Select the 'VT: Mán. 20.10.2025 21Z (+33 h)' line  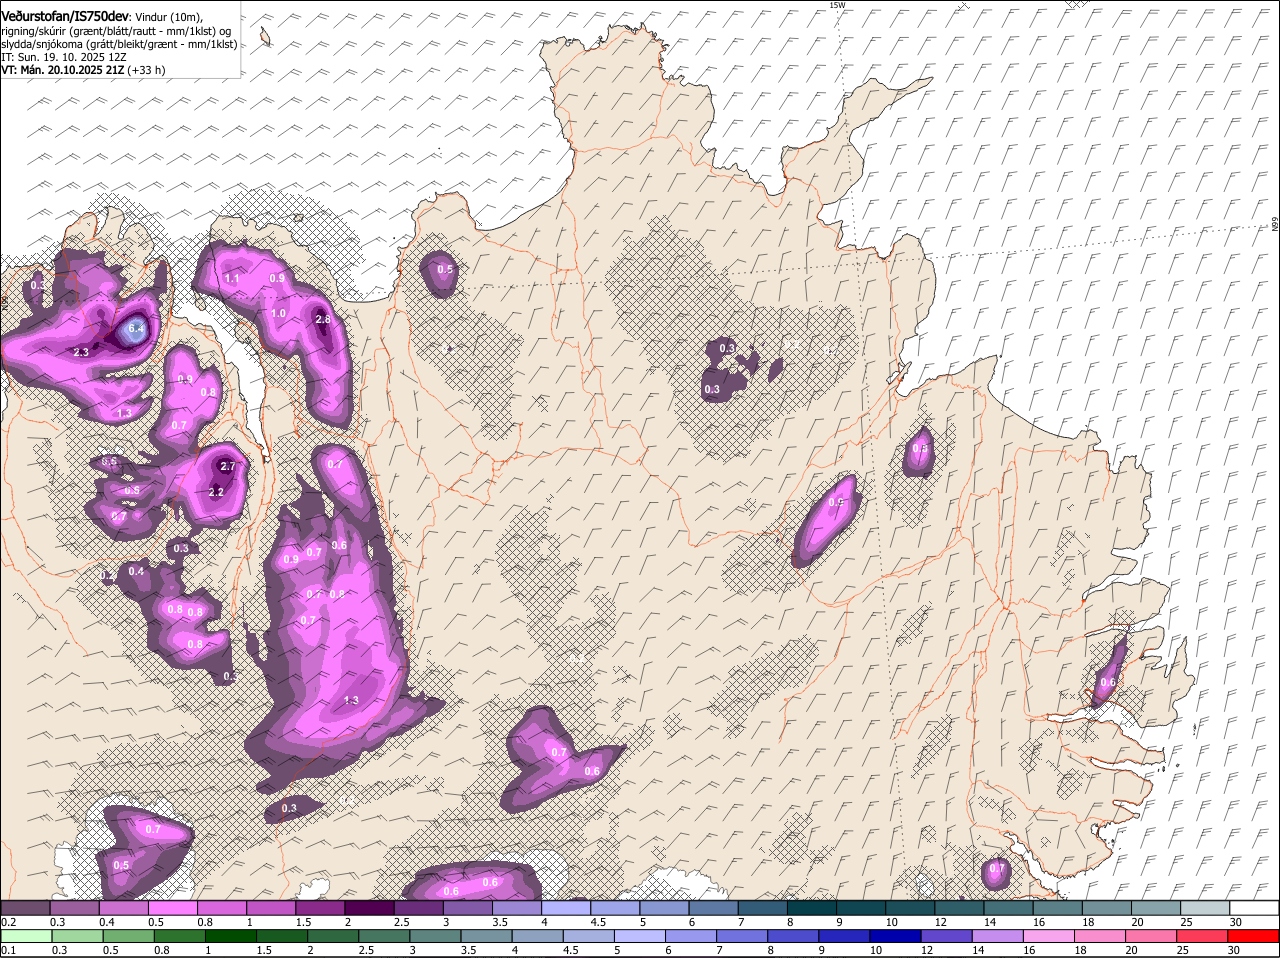[x=83, y=70]
